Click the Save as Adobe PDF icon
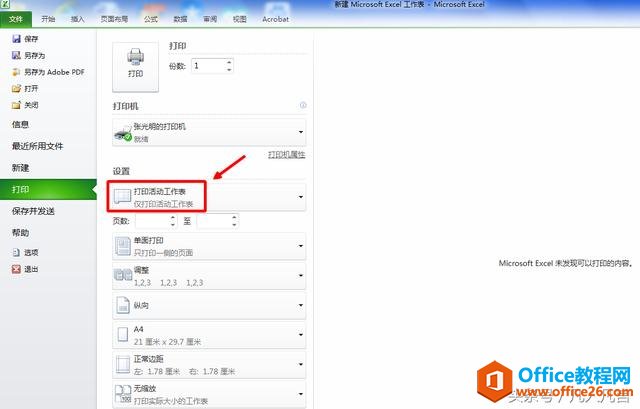The width and height of the screenshot is (640, 409). tap(16, 72)
